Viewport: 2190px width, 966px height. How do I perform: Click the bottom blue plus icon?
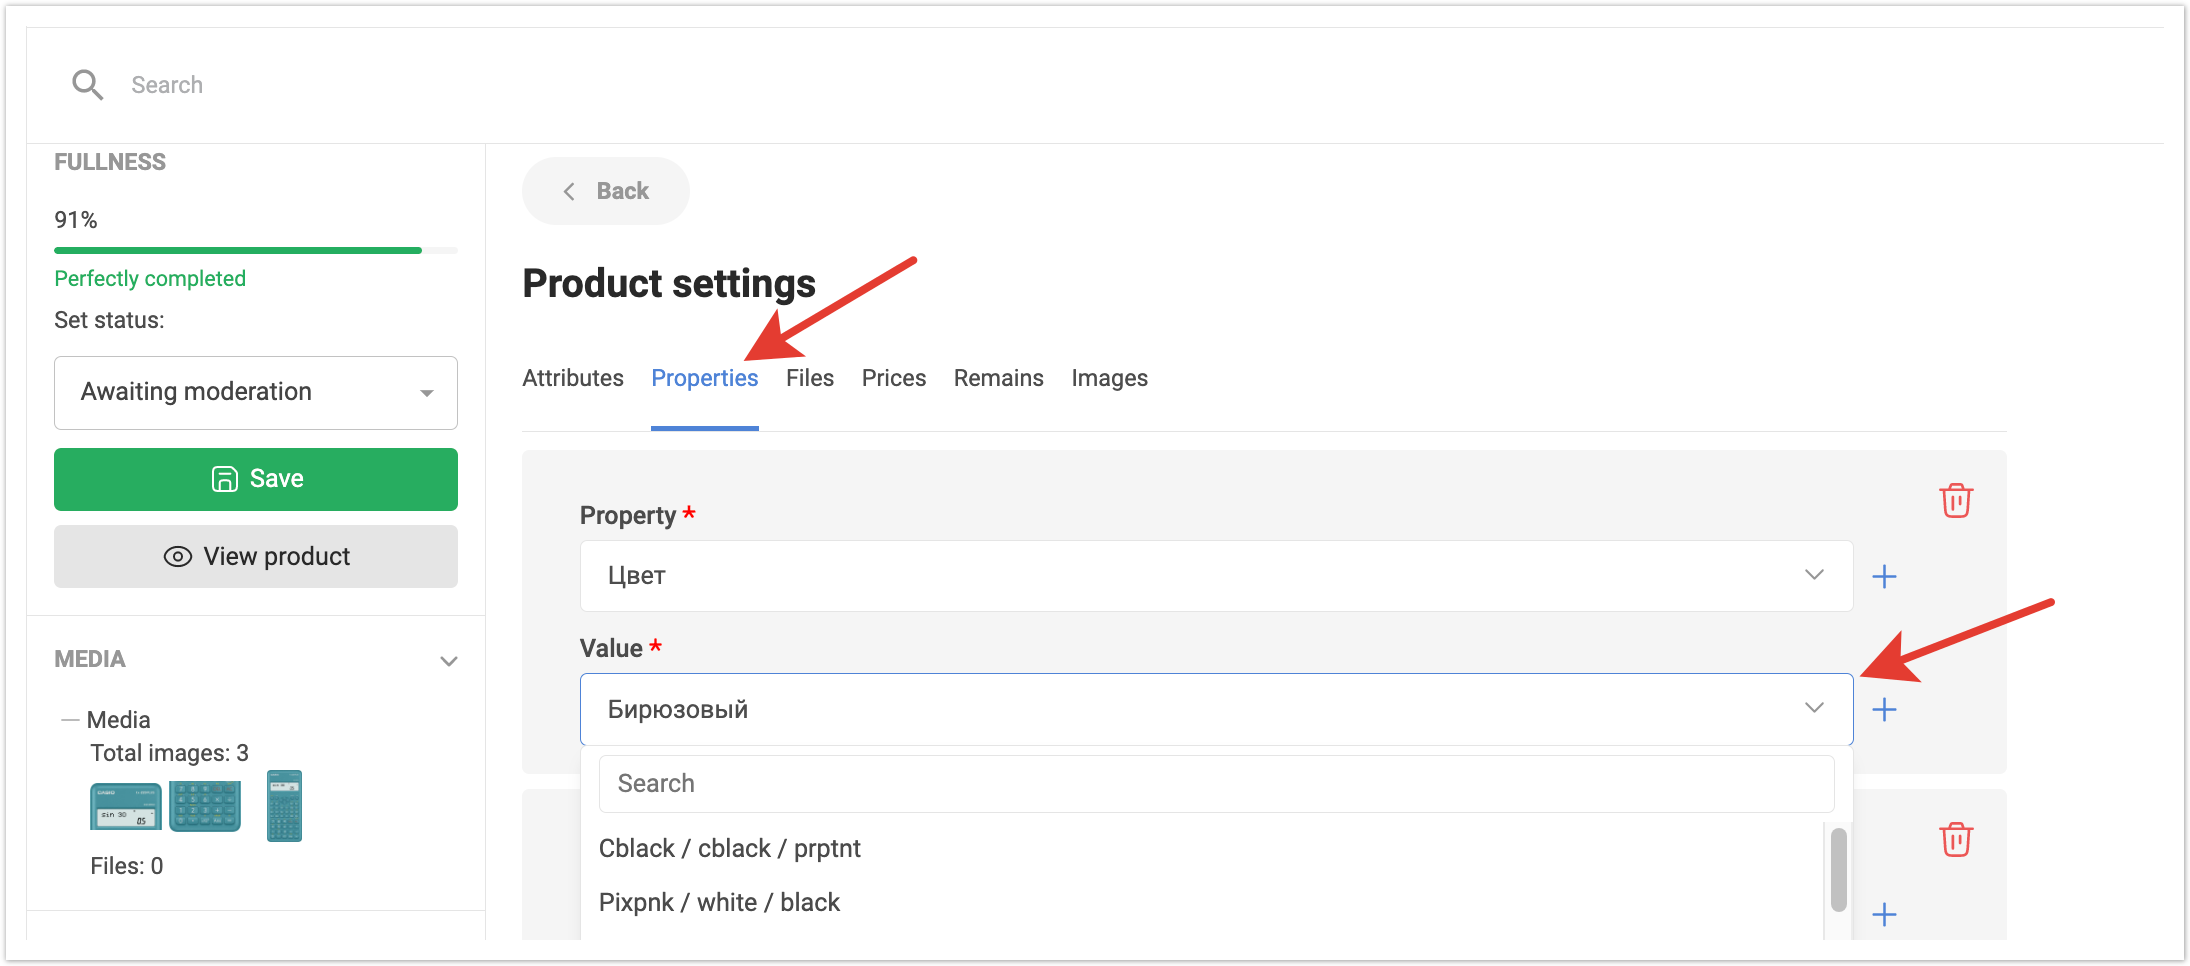pyautogui.click(x=1884, y=914)
